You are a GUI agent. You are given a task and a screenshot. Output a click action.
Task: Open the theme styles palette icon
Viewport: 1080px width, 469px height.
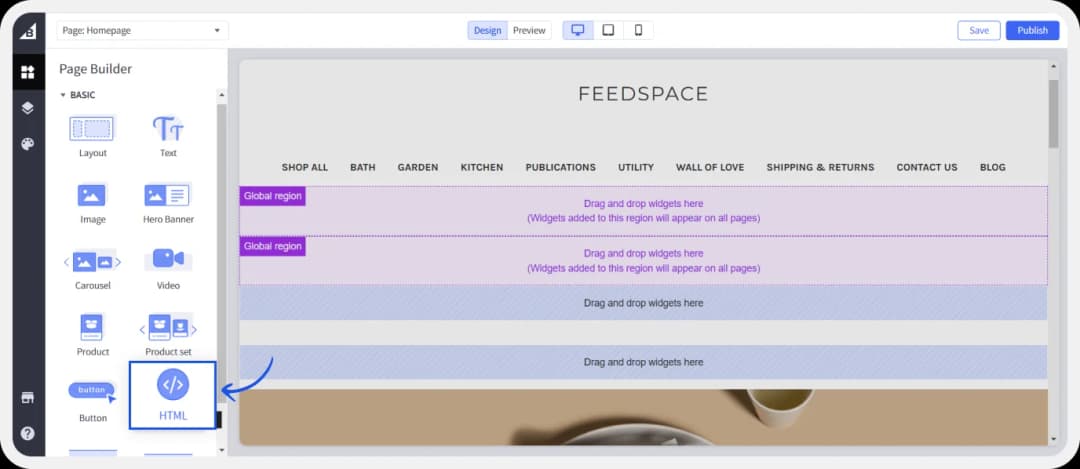[28, 144]
